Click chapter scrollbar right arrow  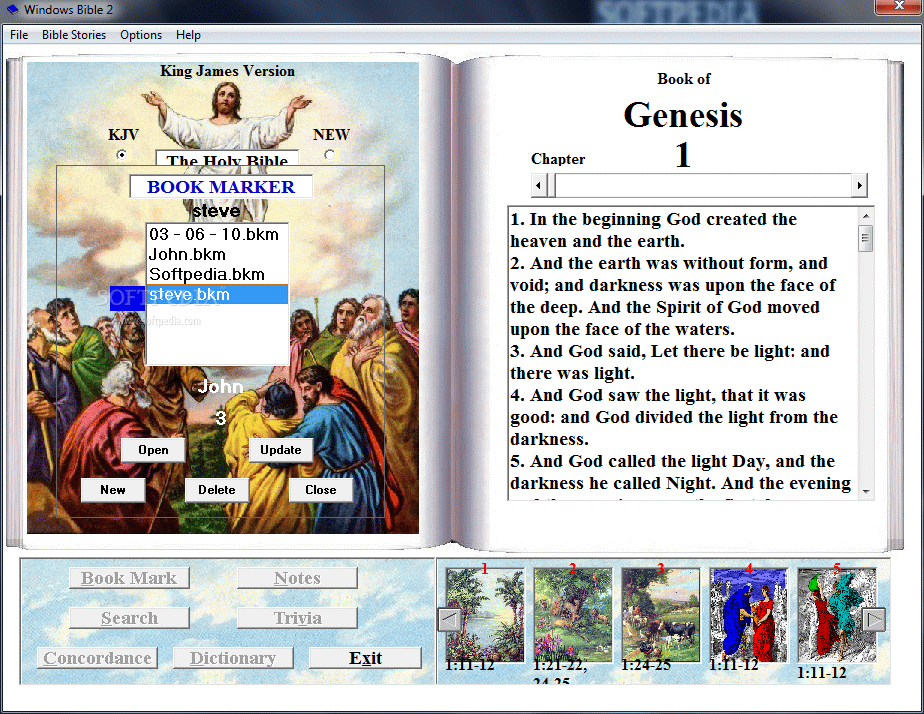point(859,186)
